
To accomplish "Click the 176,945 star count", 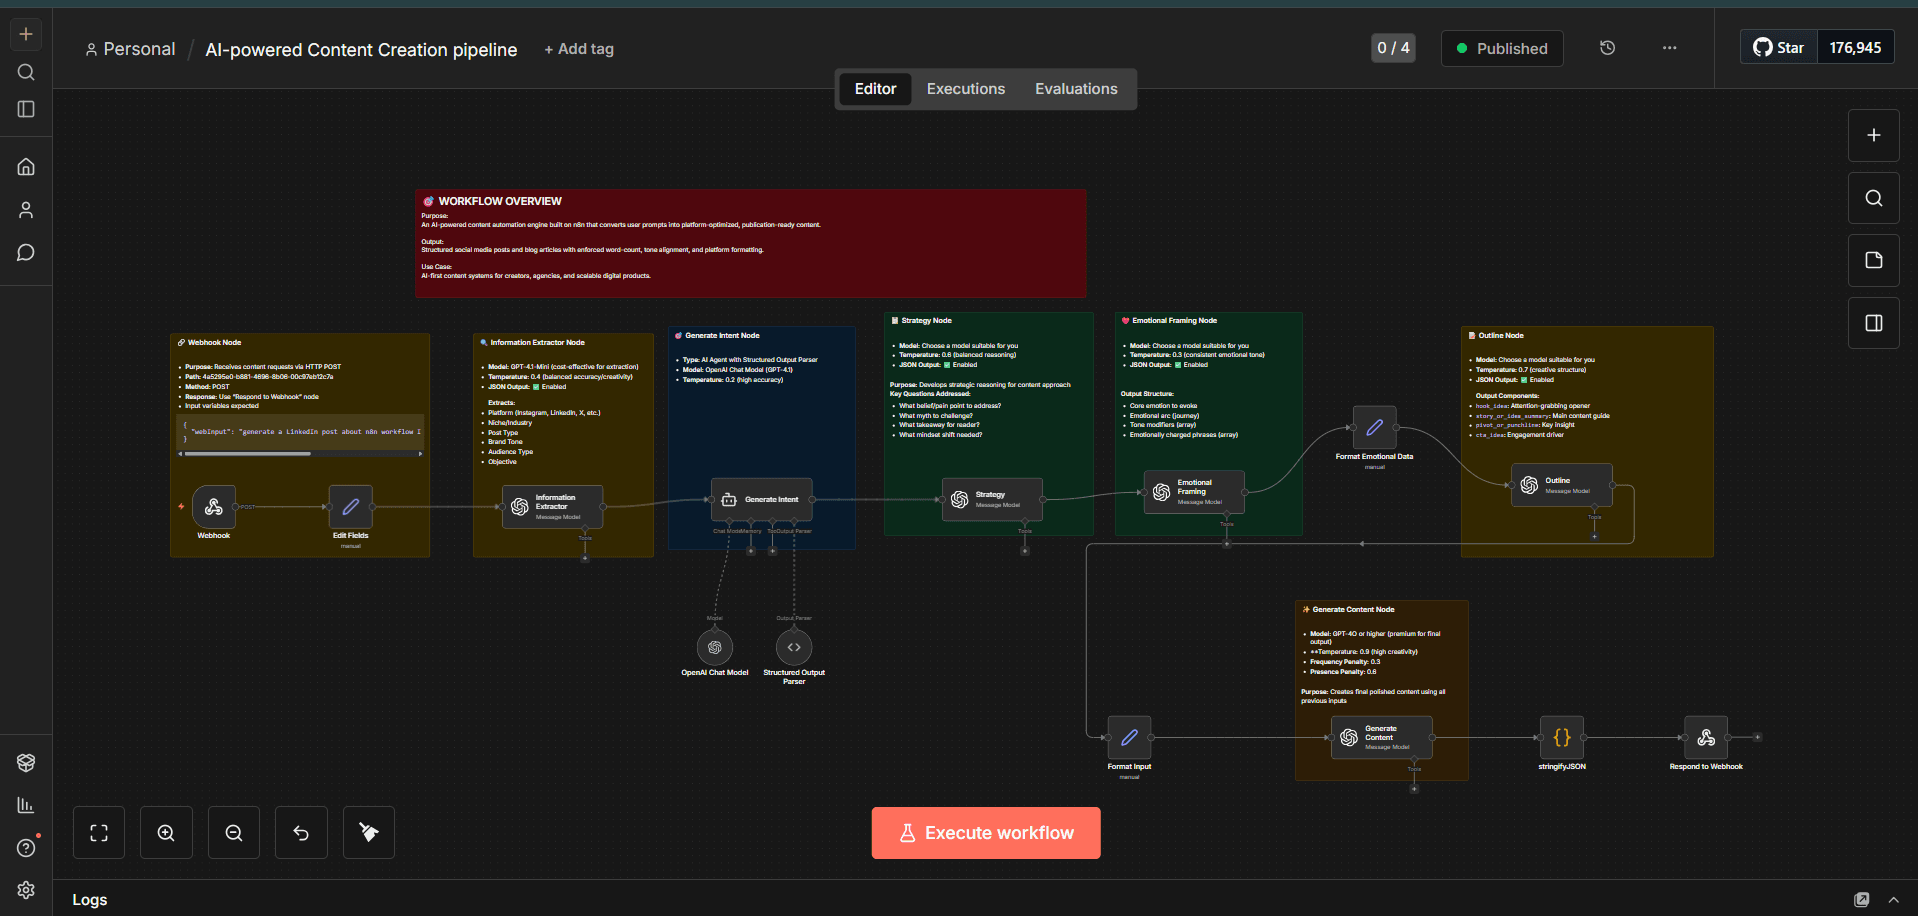I will pos(1855,48).
